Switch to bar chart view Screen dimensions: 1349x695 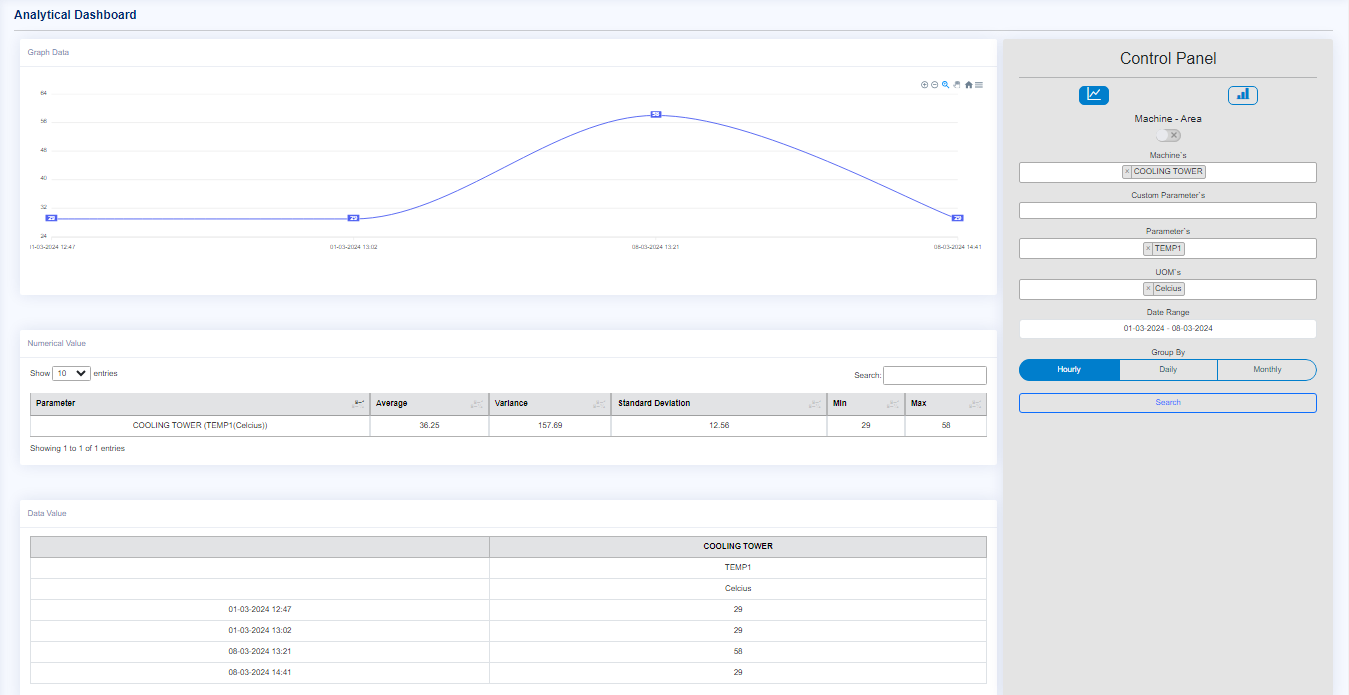point(1243,95)
